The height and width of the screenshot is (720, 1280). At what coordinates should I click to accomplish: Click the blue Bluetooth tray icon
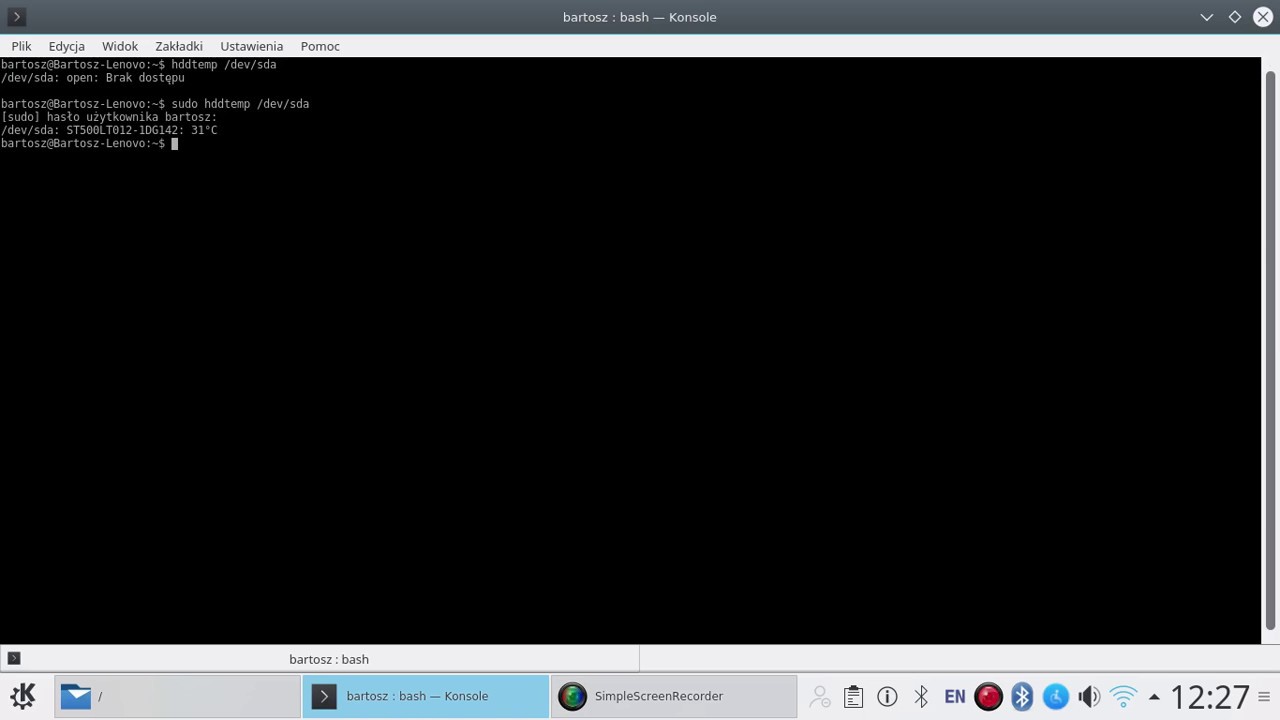1022,696
